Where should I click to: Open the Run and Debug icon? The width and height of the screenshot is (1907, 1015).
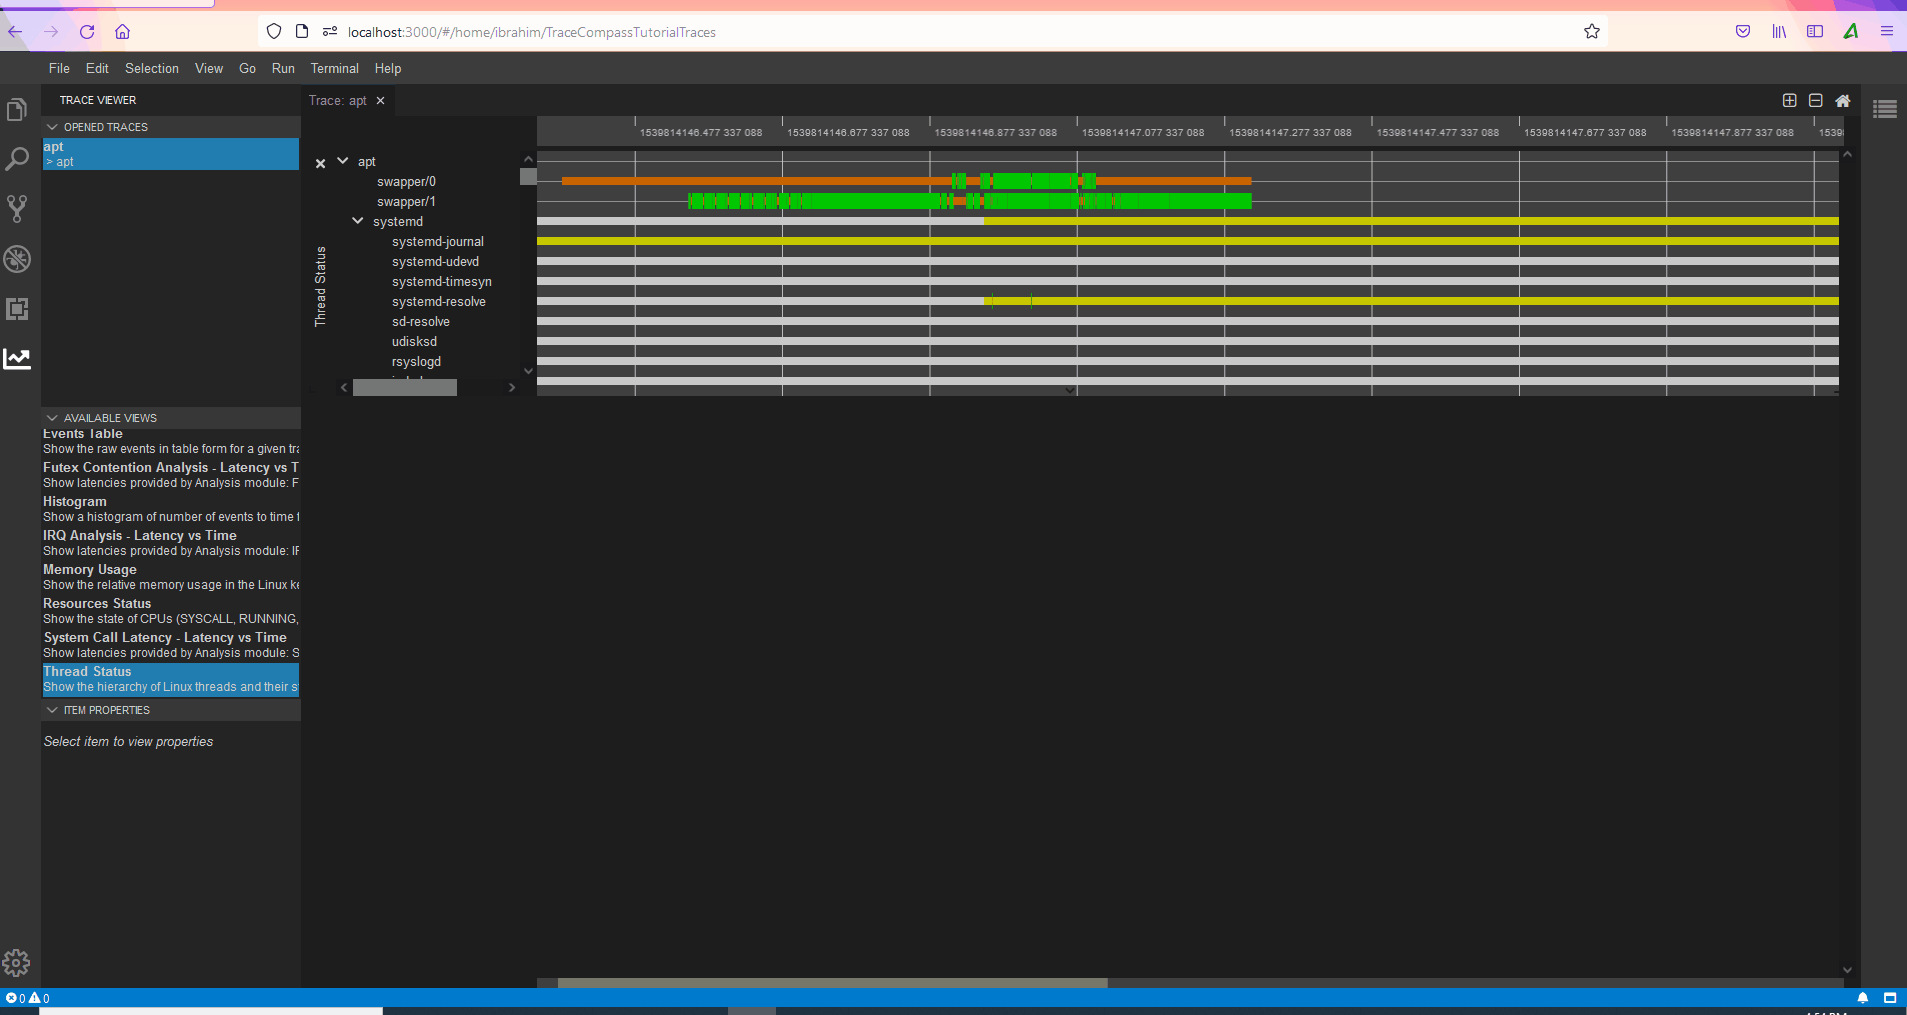(x=17, y=259)
